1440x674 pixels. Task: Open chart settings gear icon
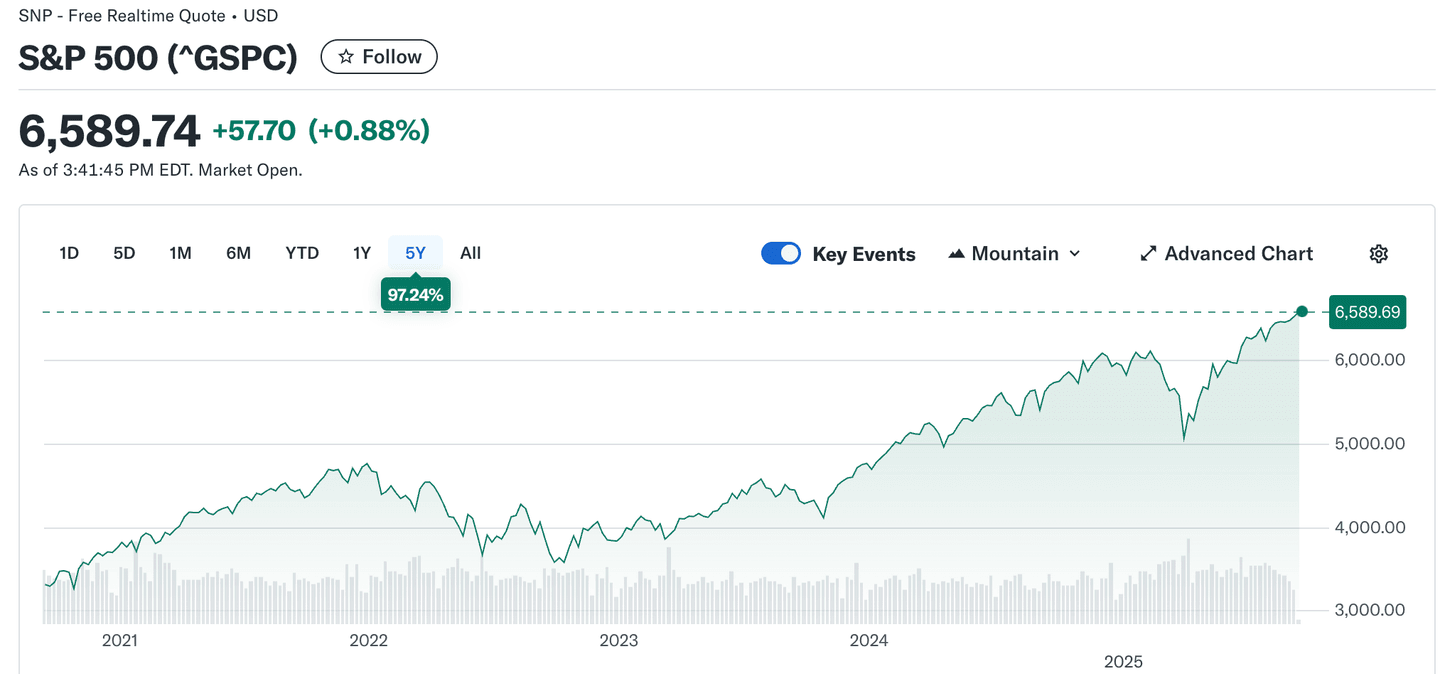pyautogui.click(x=1378, y=254)
